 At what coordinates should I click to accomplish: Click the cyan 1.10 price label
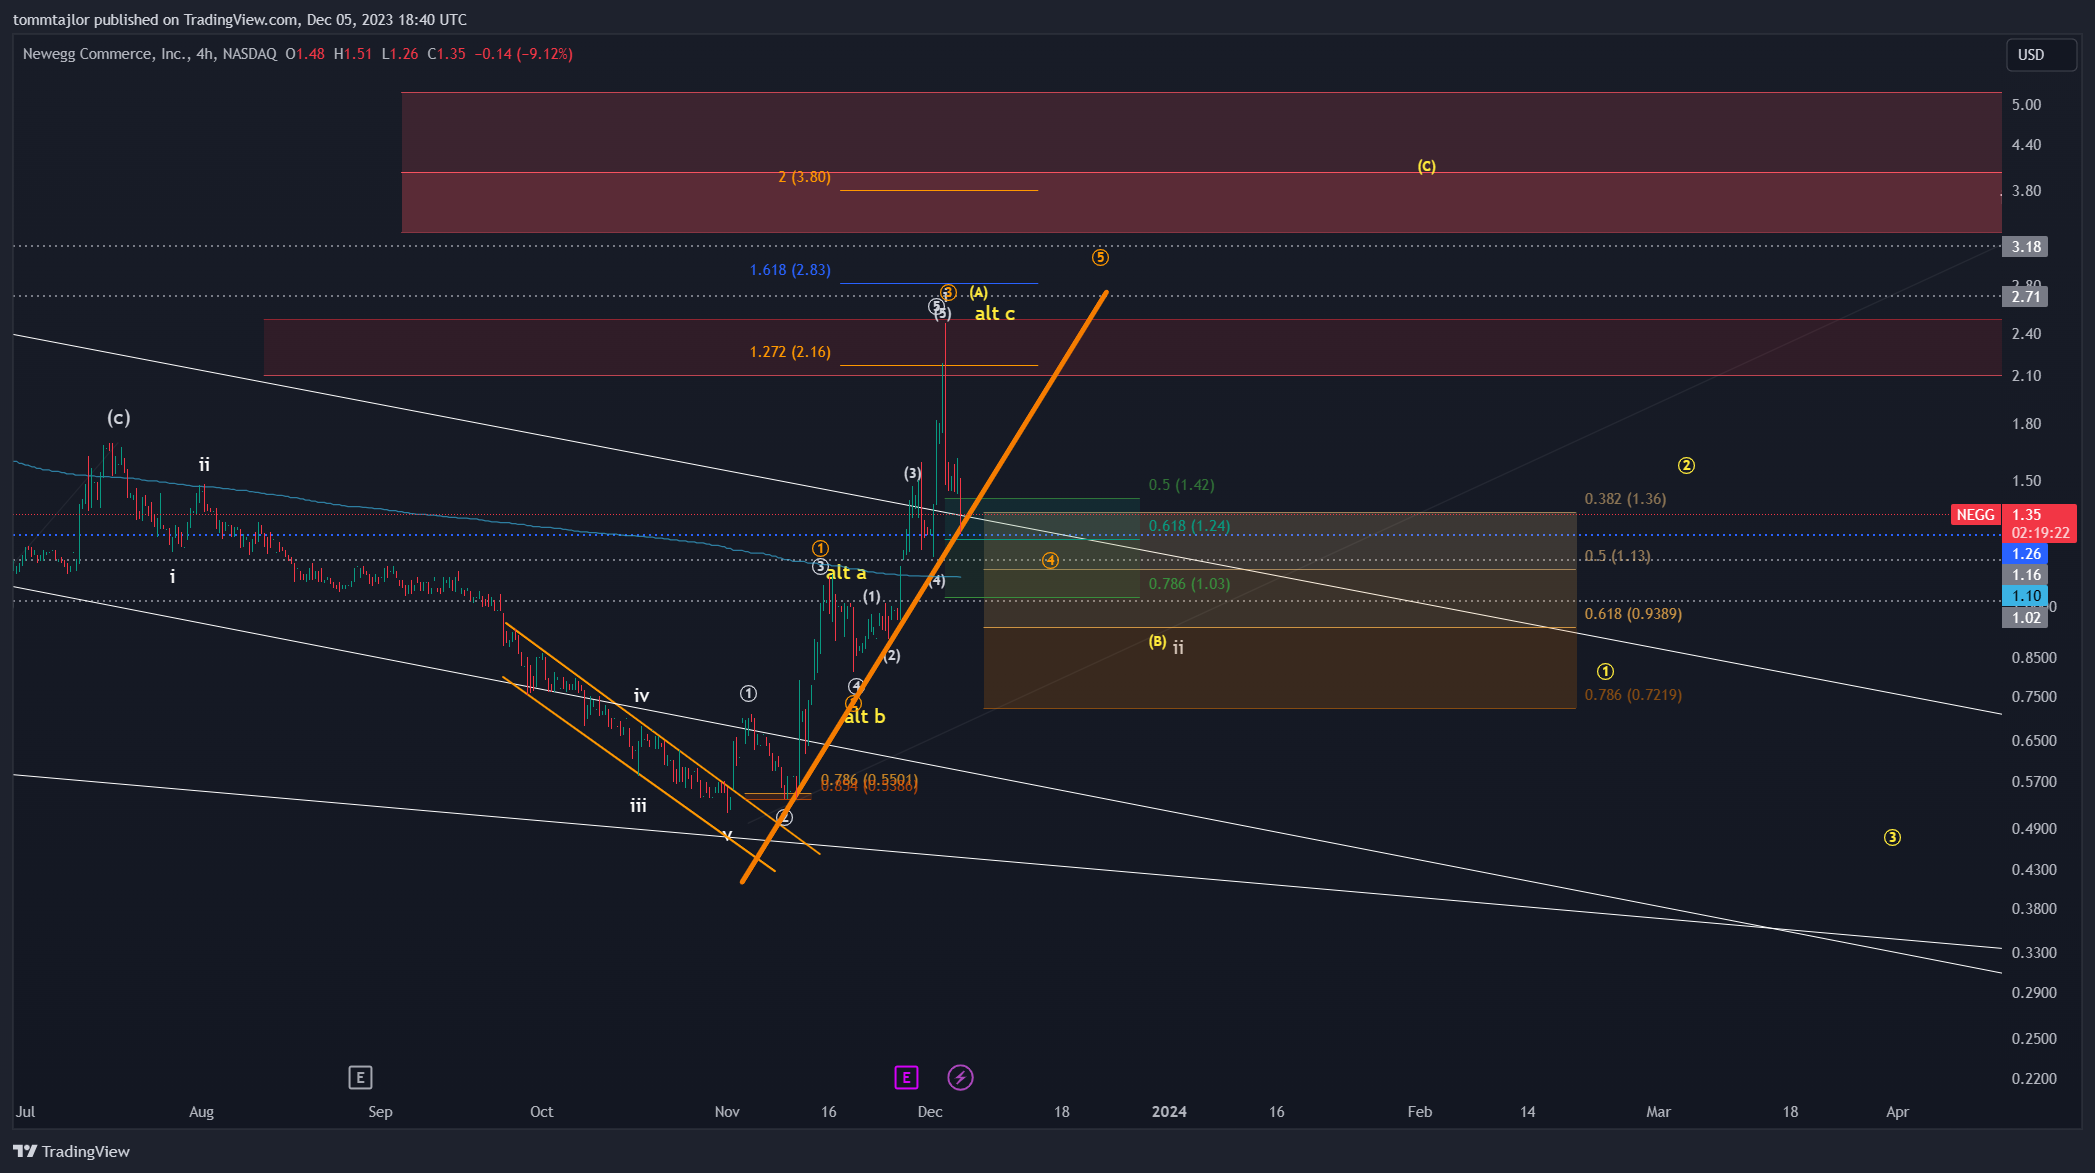pos(2025,596)
